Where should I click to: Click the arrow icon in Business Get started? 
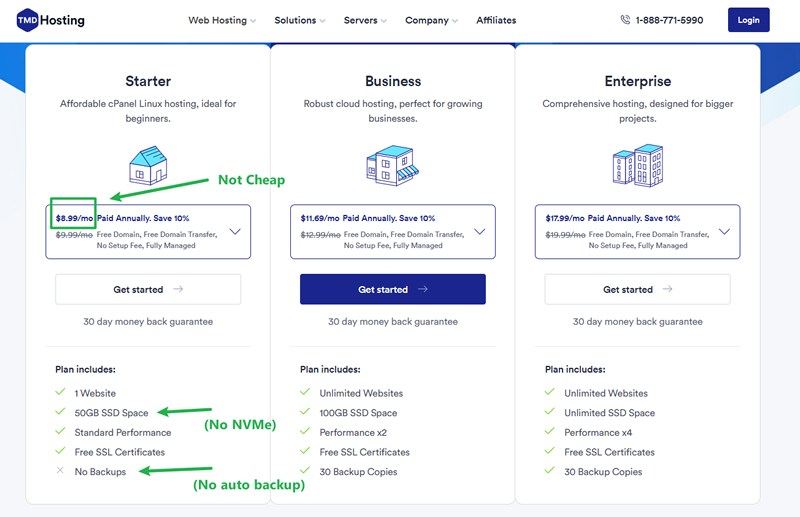pyautogui.click(x=422, y=289)
